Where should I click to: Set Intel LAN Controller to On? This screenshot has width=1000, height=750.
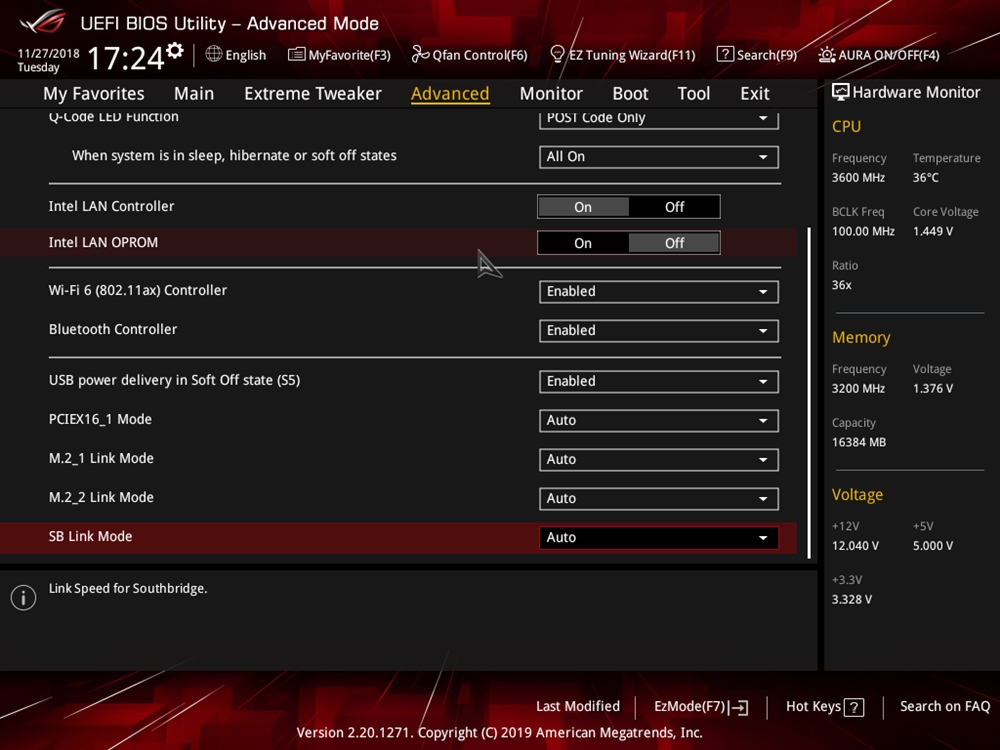[x=583, y=207]
